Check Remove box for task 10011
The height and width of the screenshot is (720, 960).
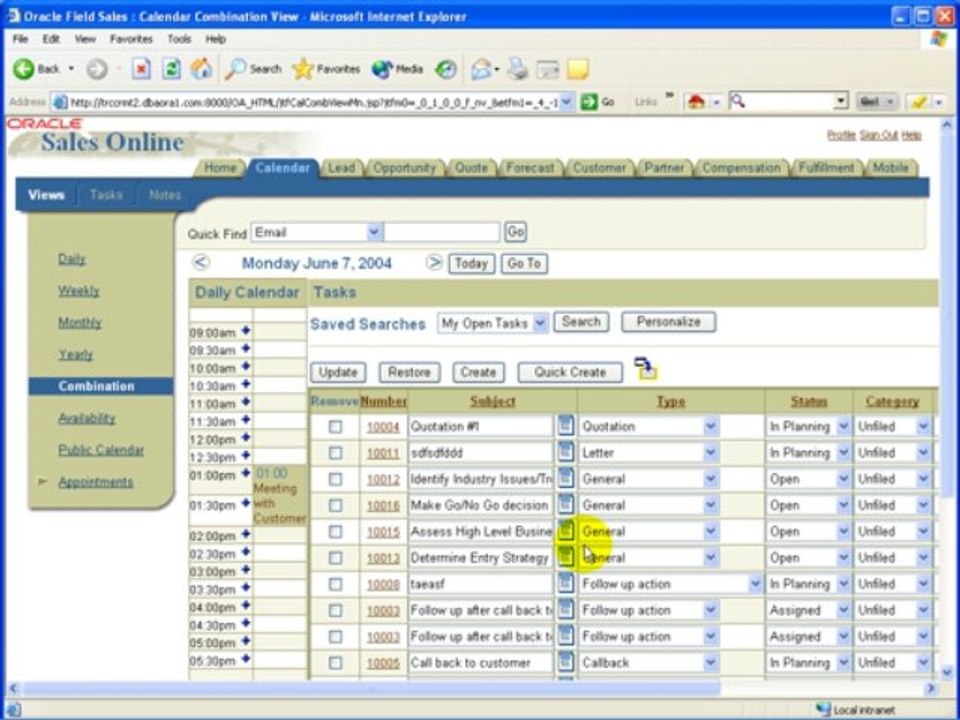tap(335, 452)
